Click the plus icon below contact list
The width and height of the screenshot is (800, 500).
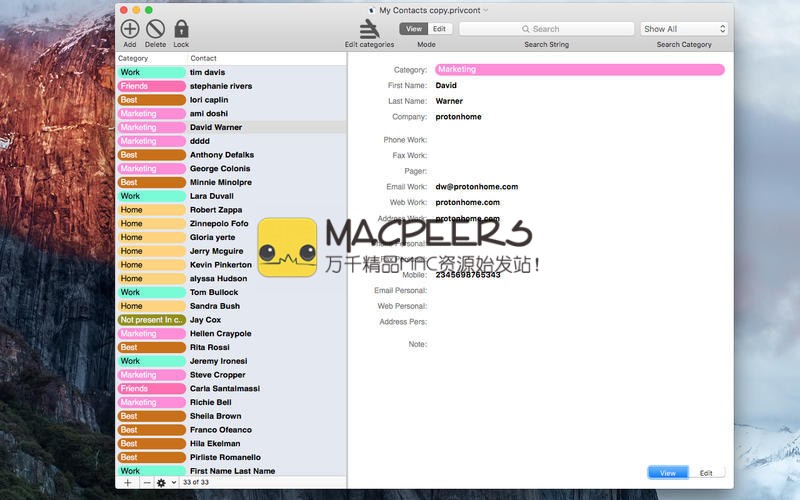[127, 483]
